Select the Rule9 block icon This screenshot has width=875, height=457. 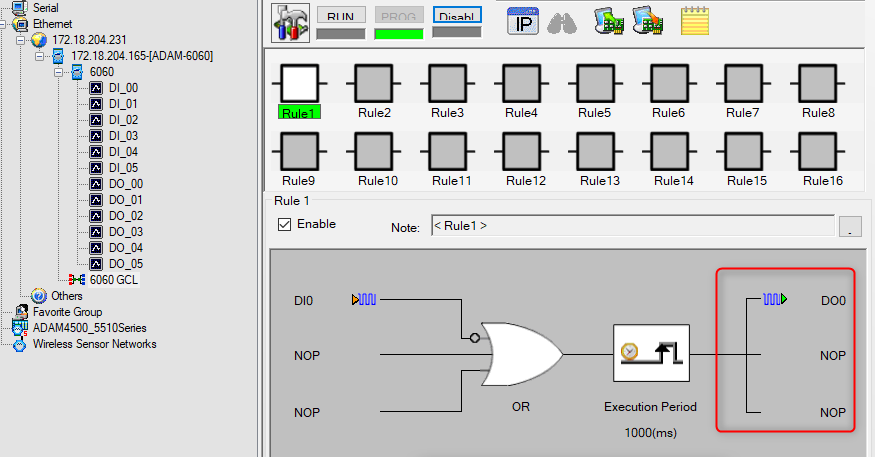300,151
